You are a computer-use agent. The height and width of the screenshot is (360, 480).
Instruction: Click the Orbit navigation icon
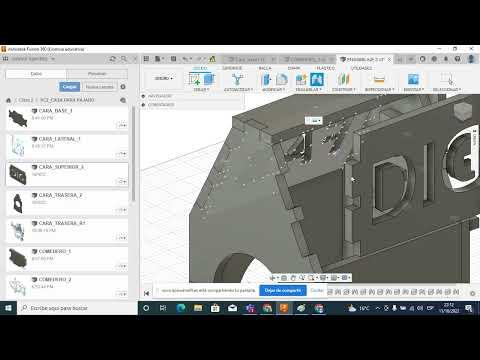coord(273,278)
